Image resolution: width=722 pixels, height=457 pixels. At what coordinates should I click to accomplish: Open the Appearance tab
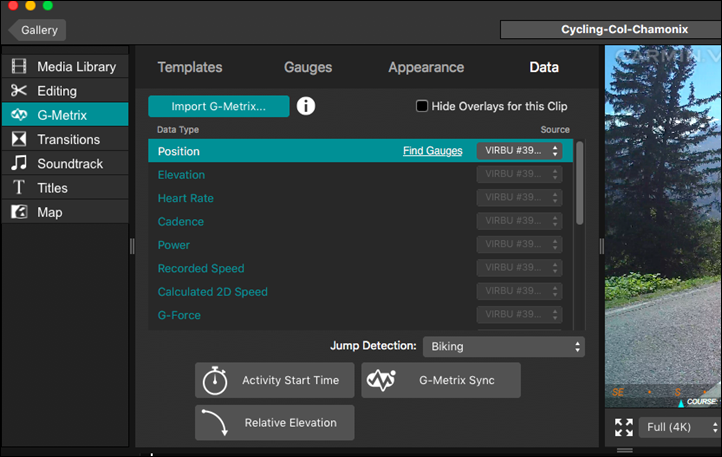coord(426,67)
